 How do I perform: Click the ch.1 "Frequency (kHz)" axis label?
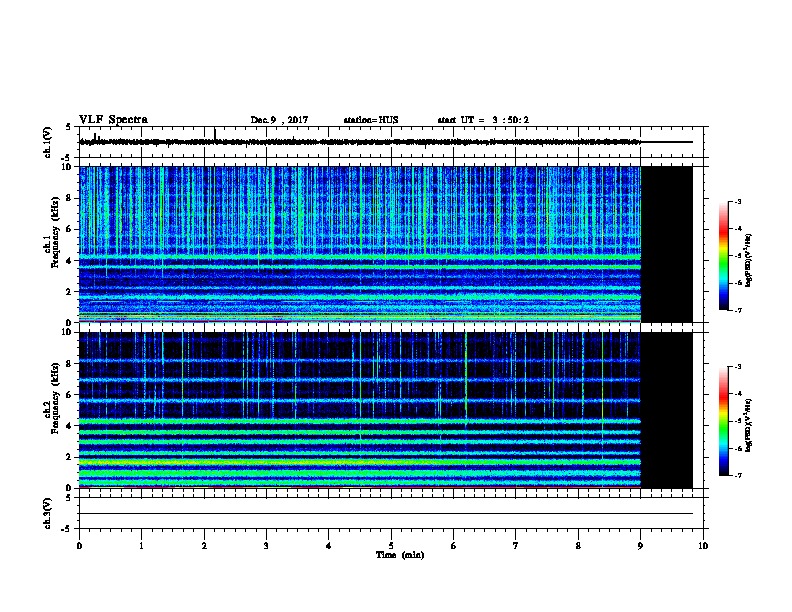point(56,232)
